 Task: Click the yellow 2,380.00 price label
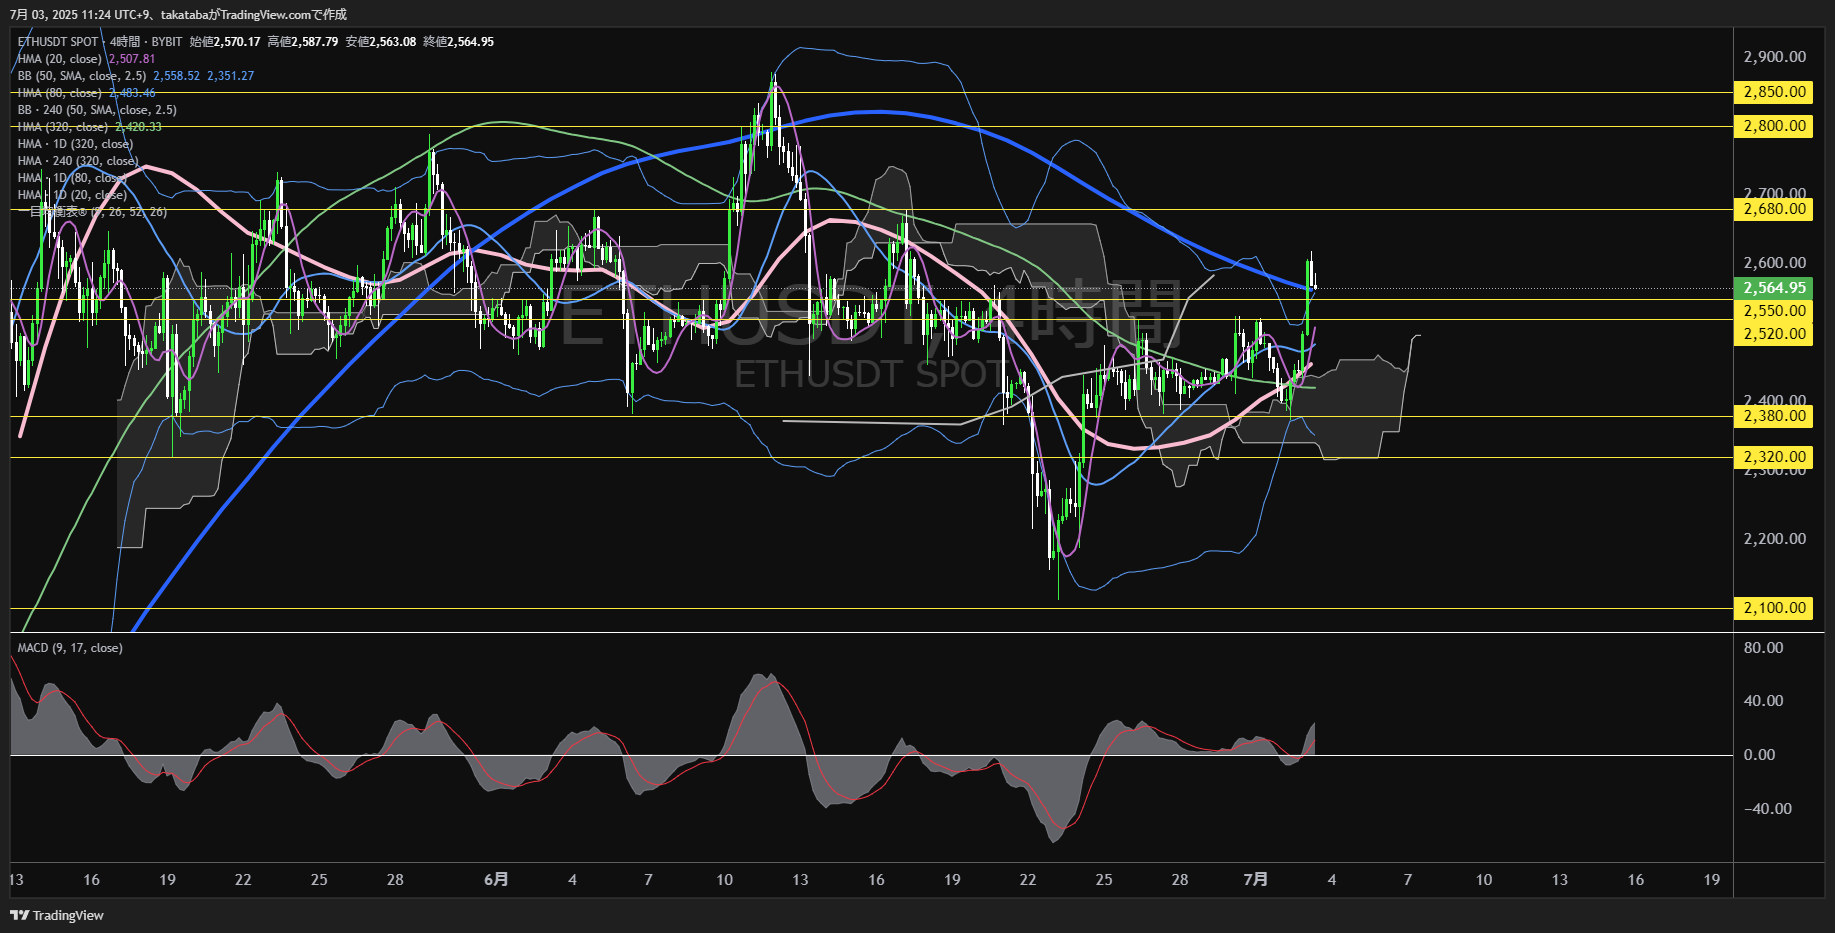(1774, 416)
